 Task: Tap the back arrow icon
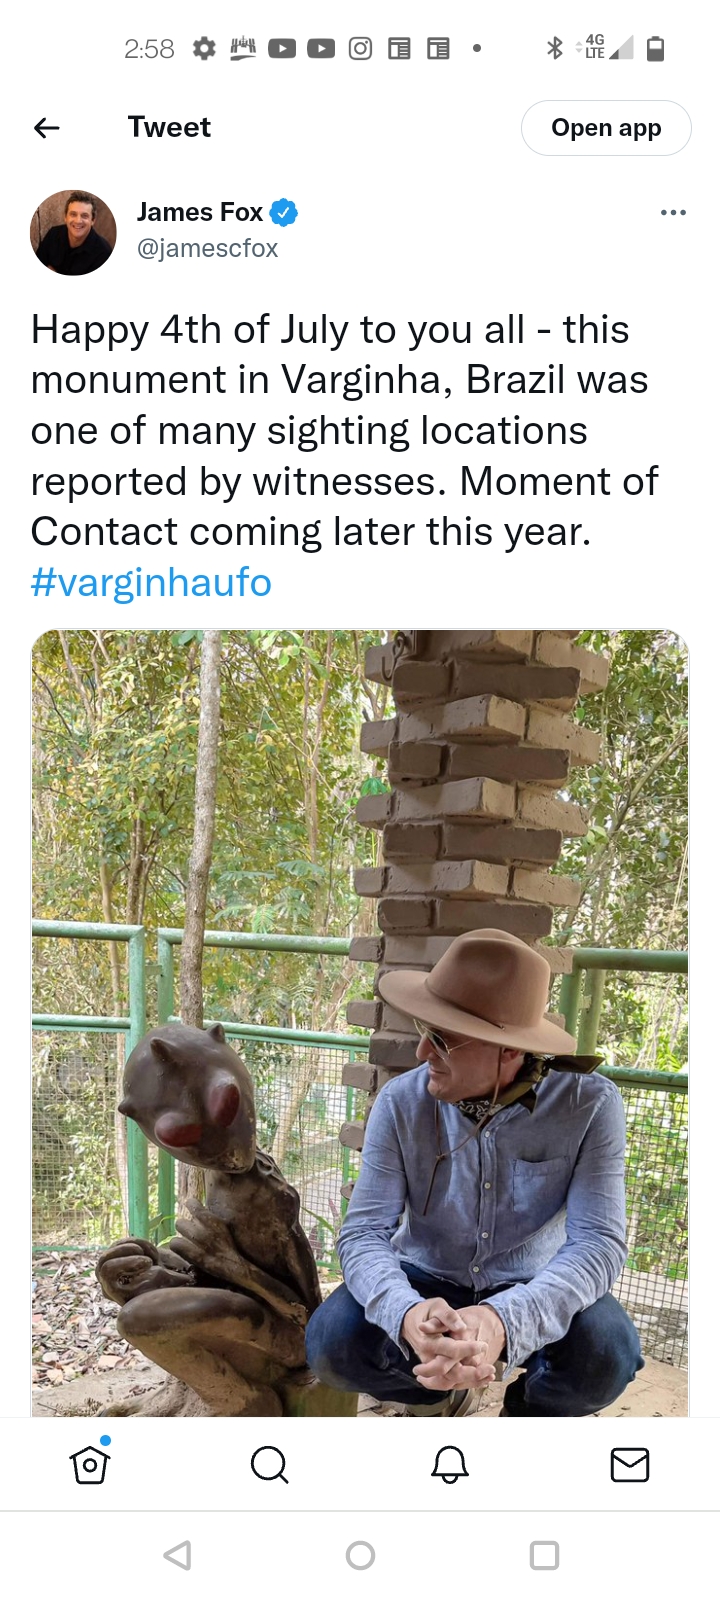pos(47,128)
